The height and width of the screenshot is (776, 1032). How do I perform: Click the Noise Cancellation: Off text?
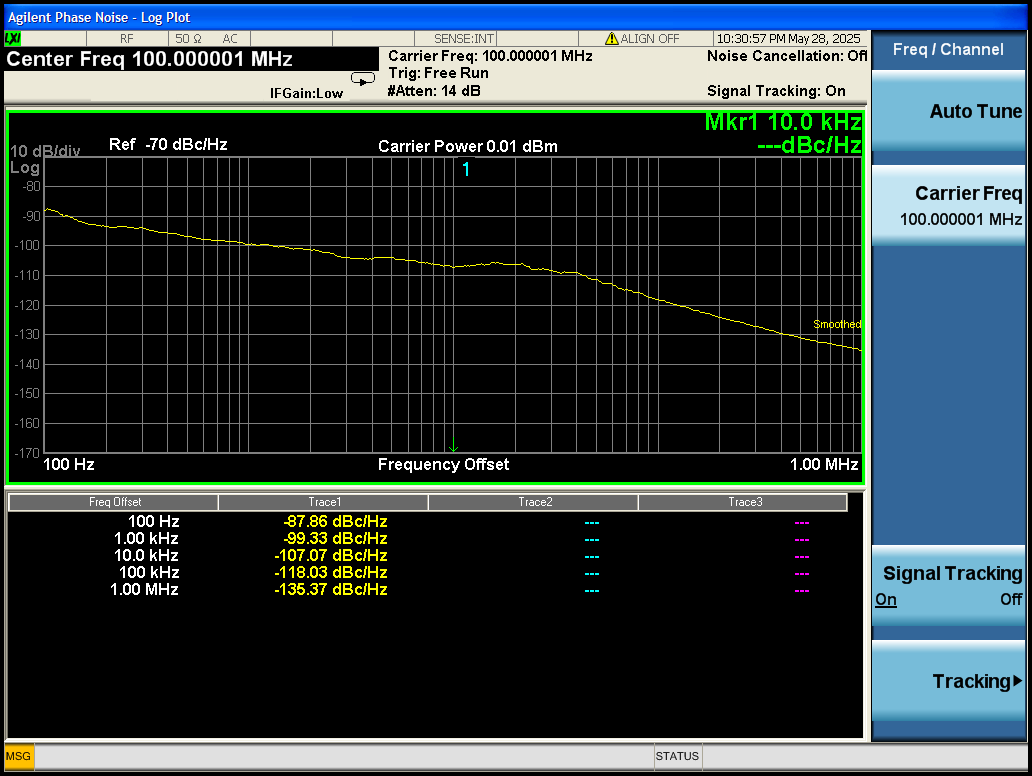point(787,56)
